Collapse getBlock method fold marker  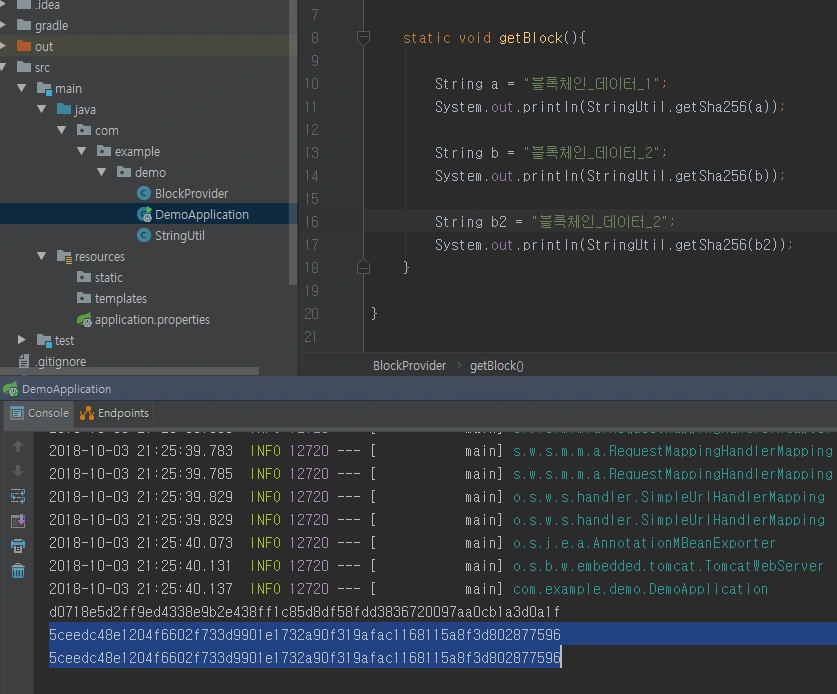[363, 38]
